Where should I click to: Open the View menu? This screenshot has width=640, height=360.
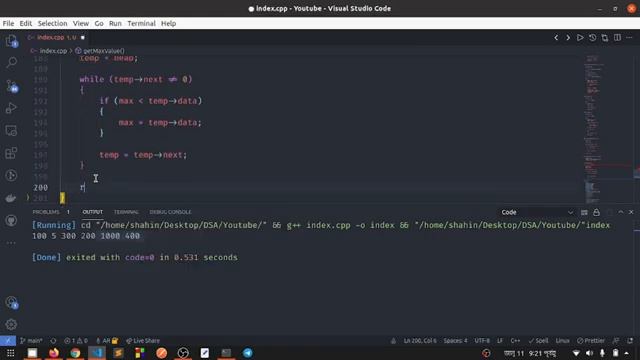pos(81,23)
